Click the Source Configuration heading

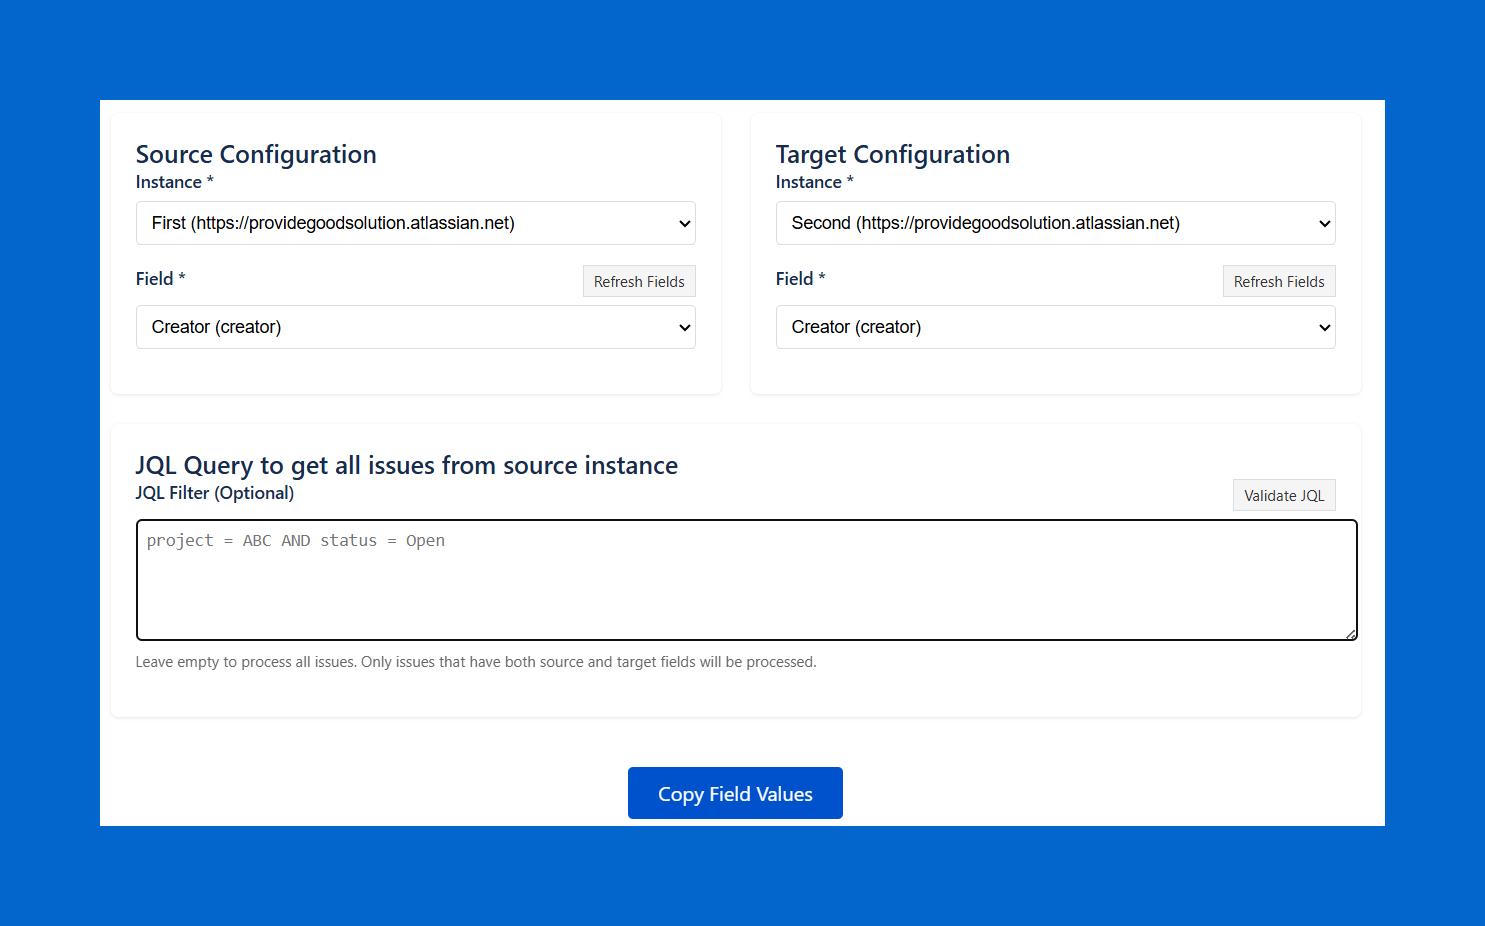coord(256,154)
